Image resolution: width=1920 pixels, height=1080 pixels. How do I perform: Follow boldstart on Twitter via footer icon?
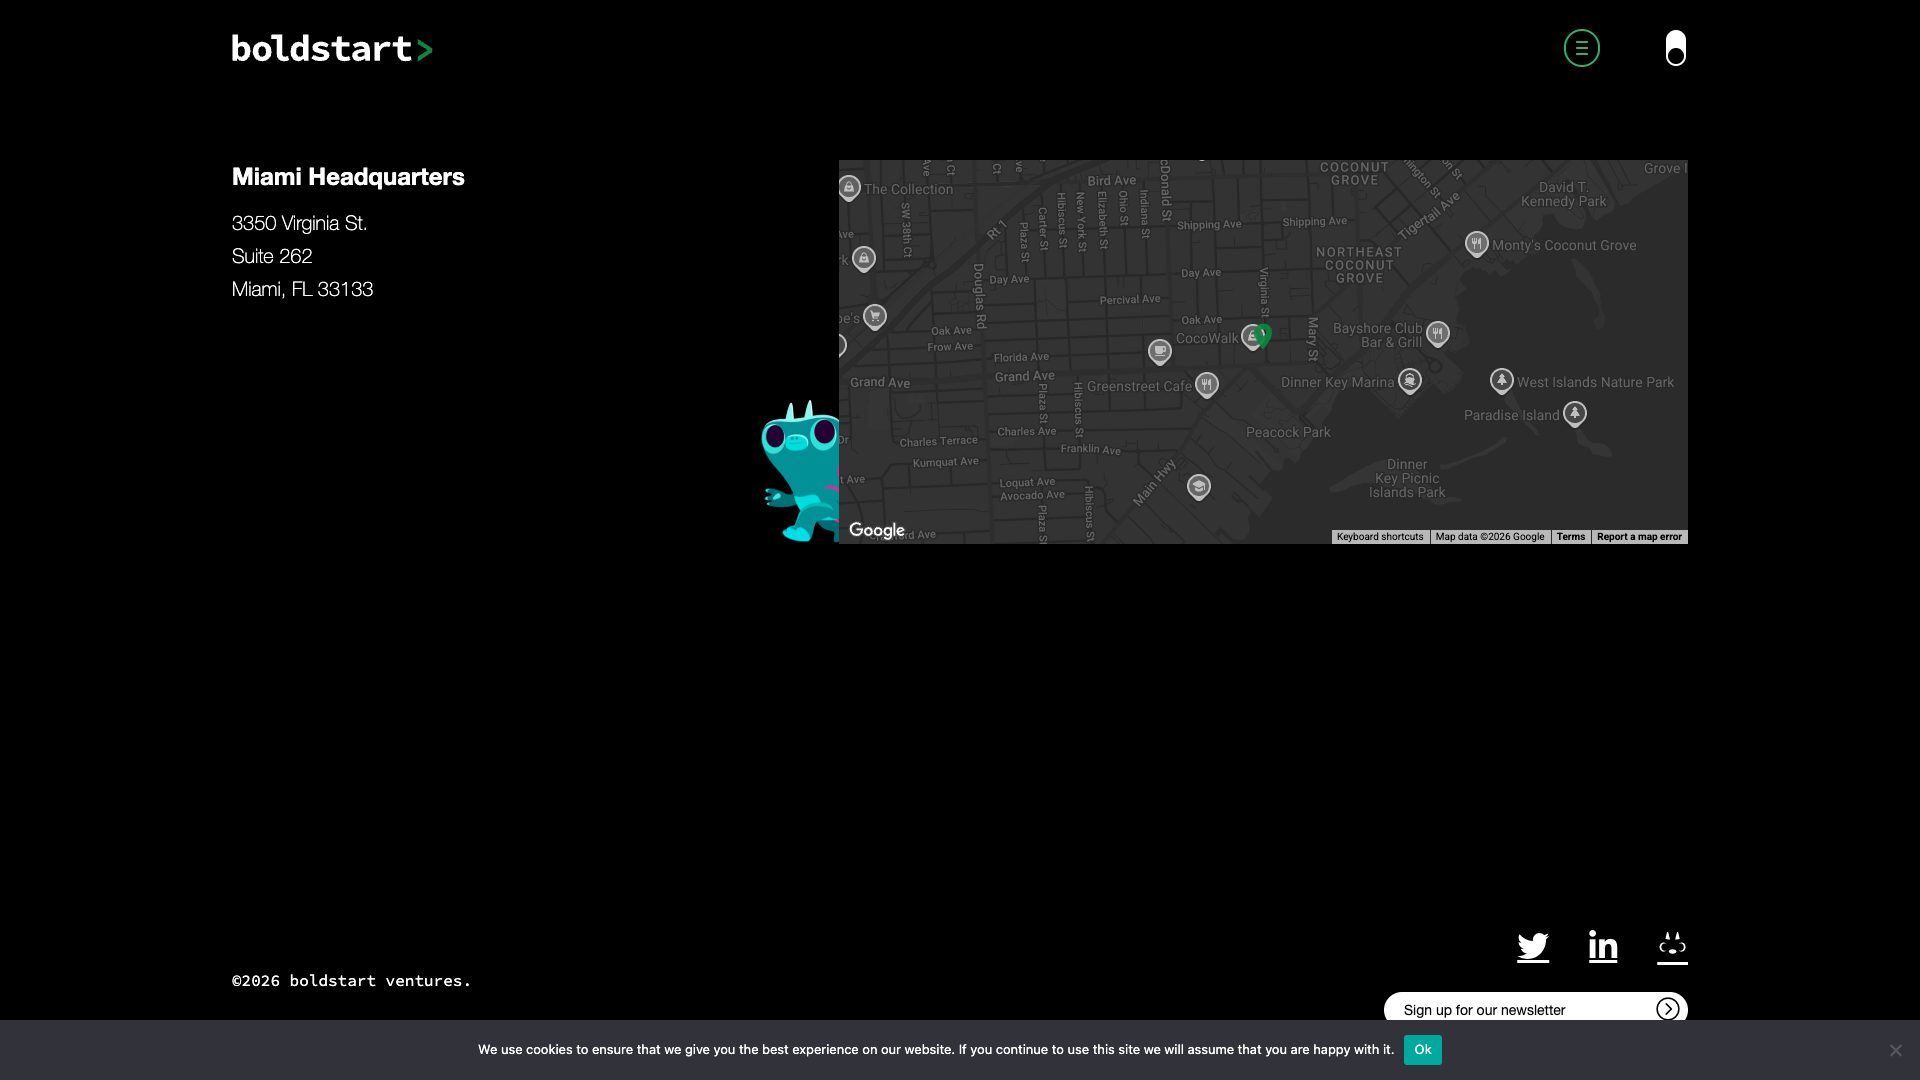point(1533,947)
